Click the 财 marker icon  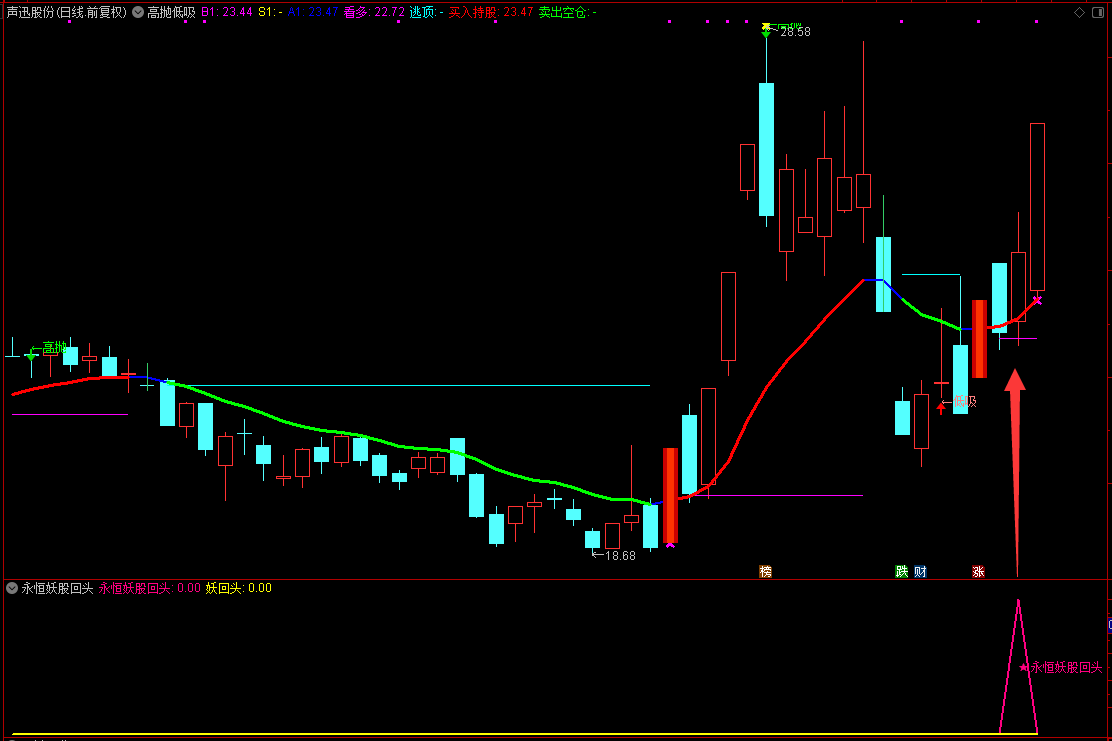[x=920, y=572]
